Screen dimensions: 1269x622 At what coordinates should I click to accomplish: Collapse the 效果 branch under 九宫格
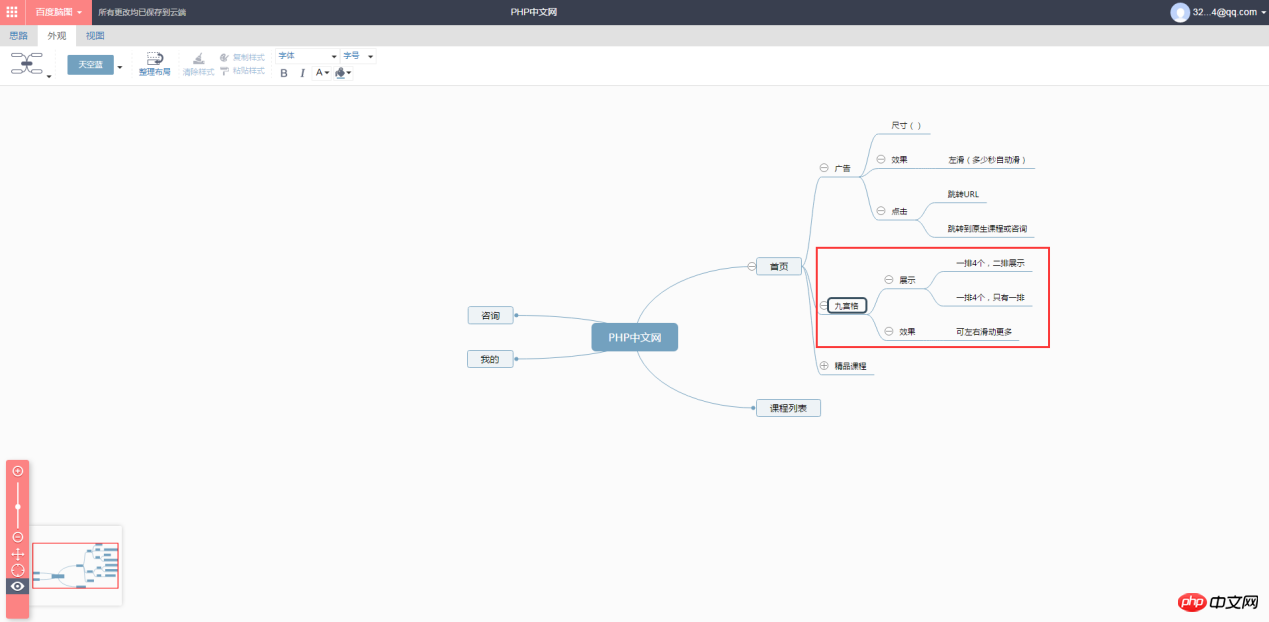point(889,331)
